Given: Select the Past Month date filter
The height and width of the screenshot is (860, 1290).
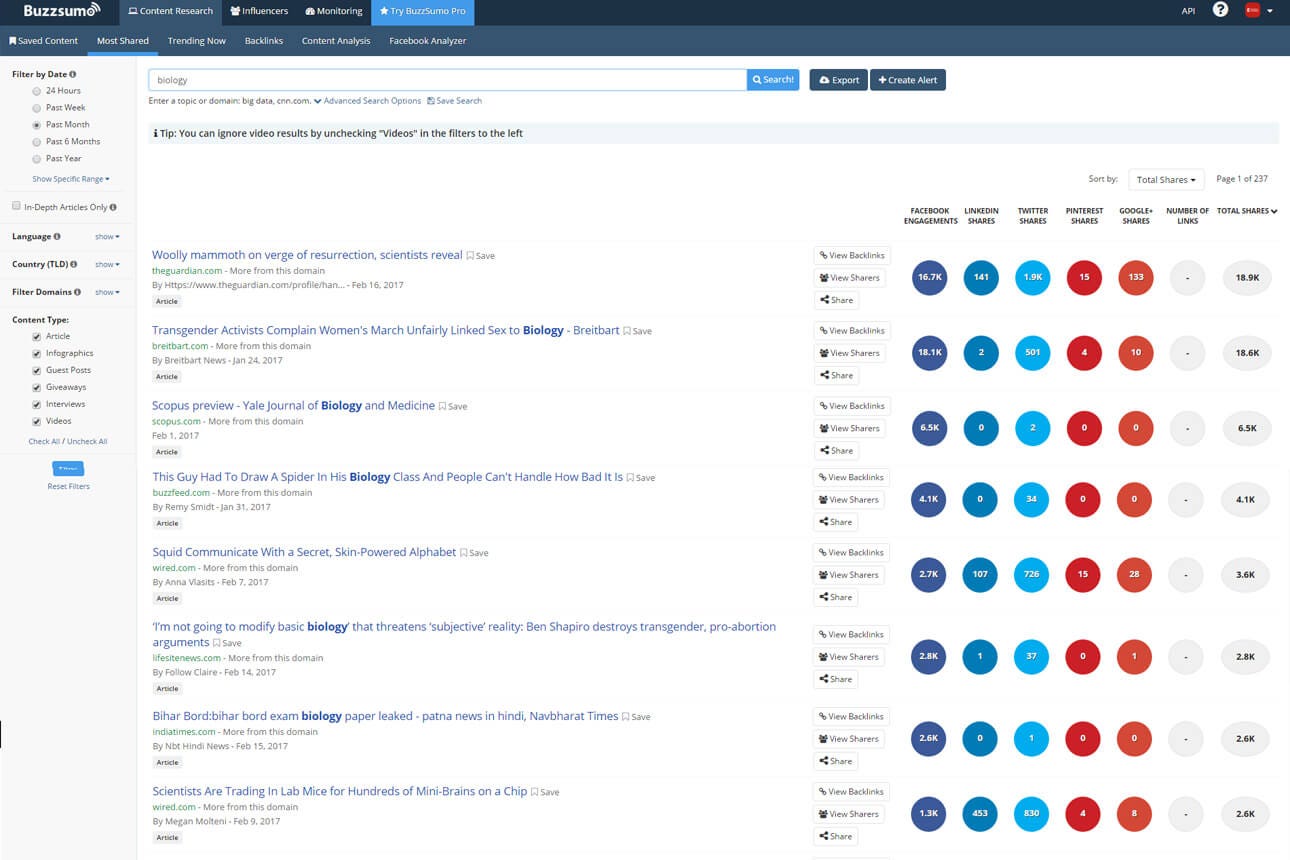Looking at the screenshot, I should point(37,125).
